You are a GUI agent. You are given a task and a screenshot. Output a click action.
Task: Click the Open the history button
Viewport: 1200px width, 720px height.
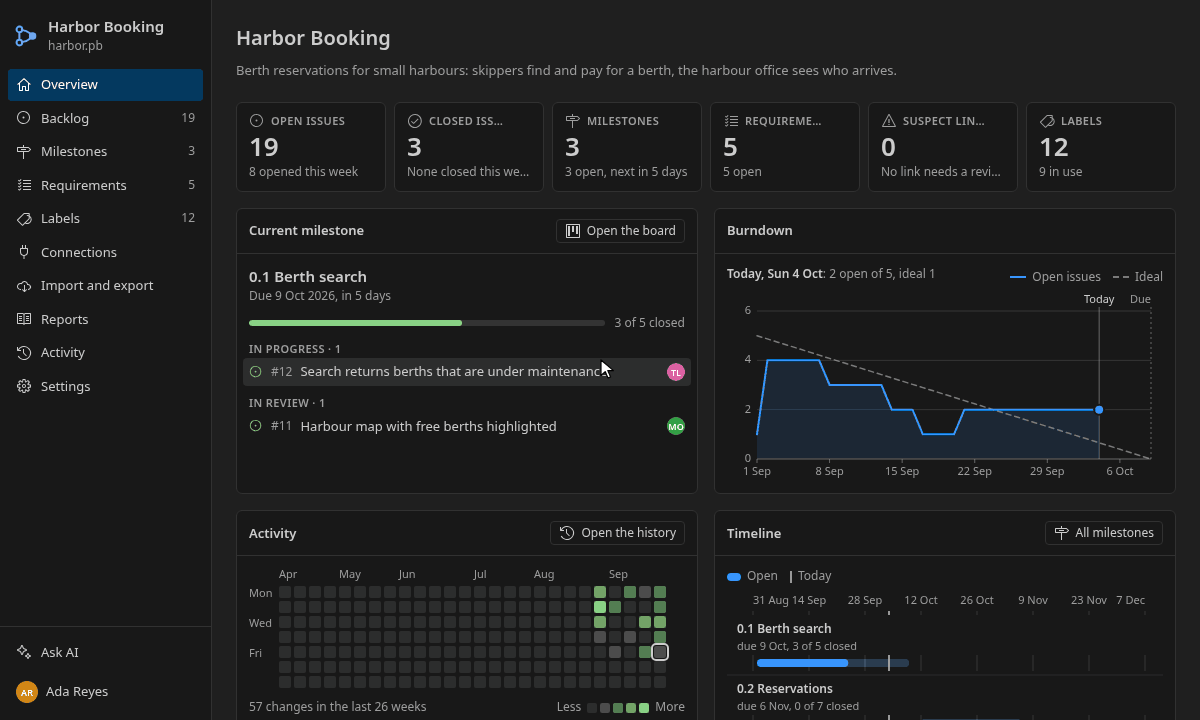pyautogui.click(x=617, y=533)
